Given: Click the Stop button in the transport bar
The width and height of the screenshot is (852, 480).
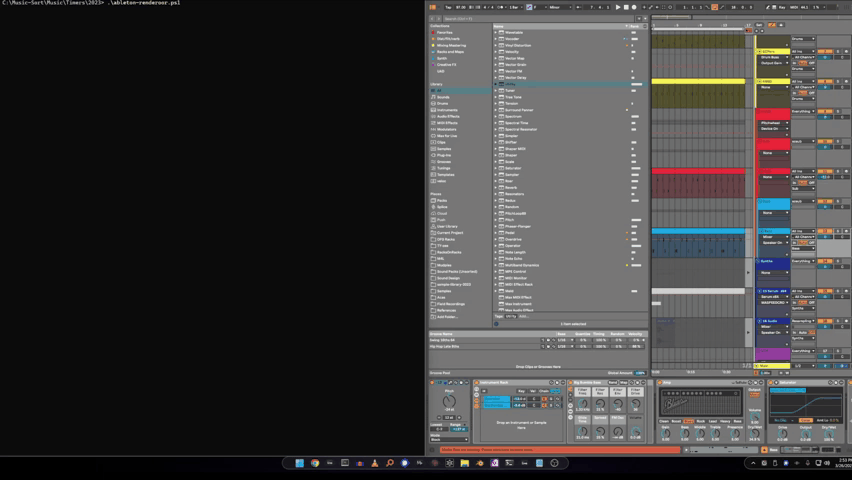Looking at the screenshot, I should pos(626,7).
